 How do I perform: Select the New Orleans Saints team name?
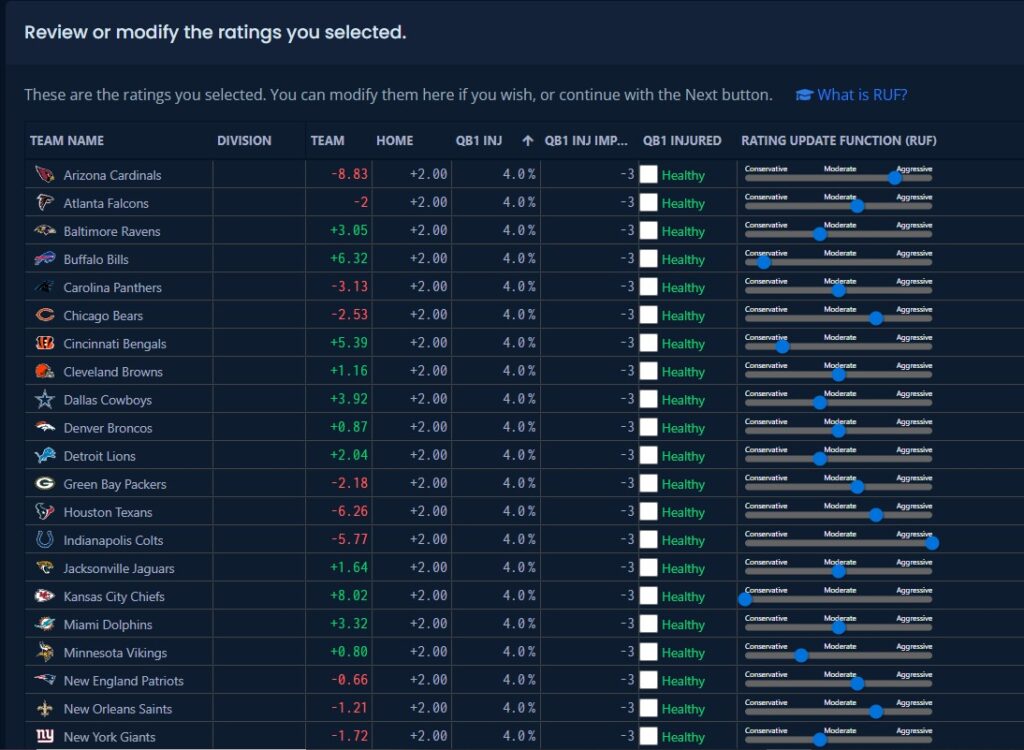click(118, 709)
